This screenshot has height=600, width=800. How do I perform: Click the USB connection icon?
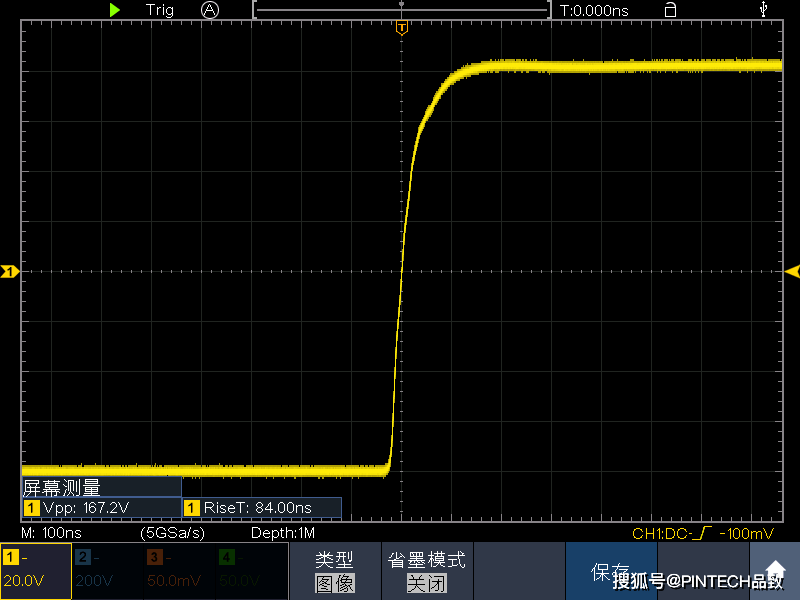[763, 9]
